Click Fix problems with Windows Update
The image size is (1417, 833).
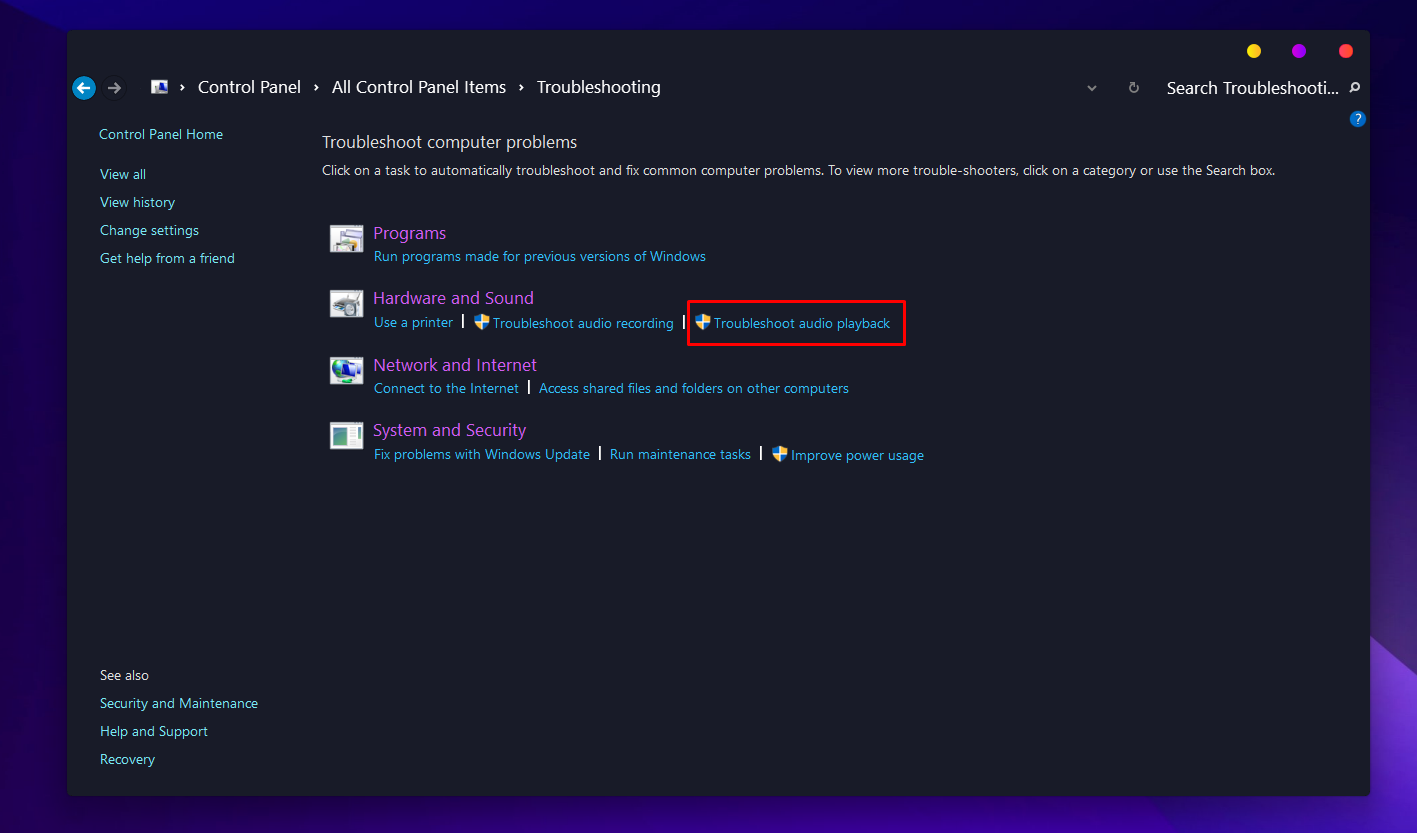click(482, 454)
